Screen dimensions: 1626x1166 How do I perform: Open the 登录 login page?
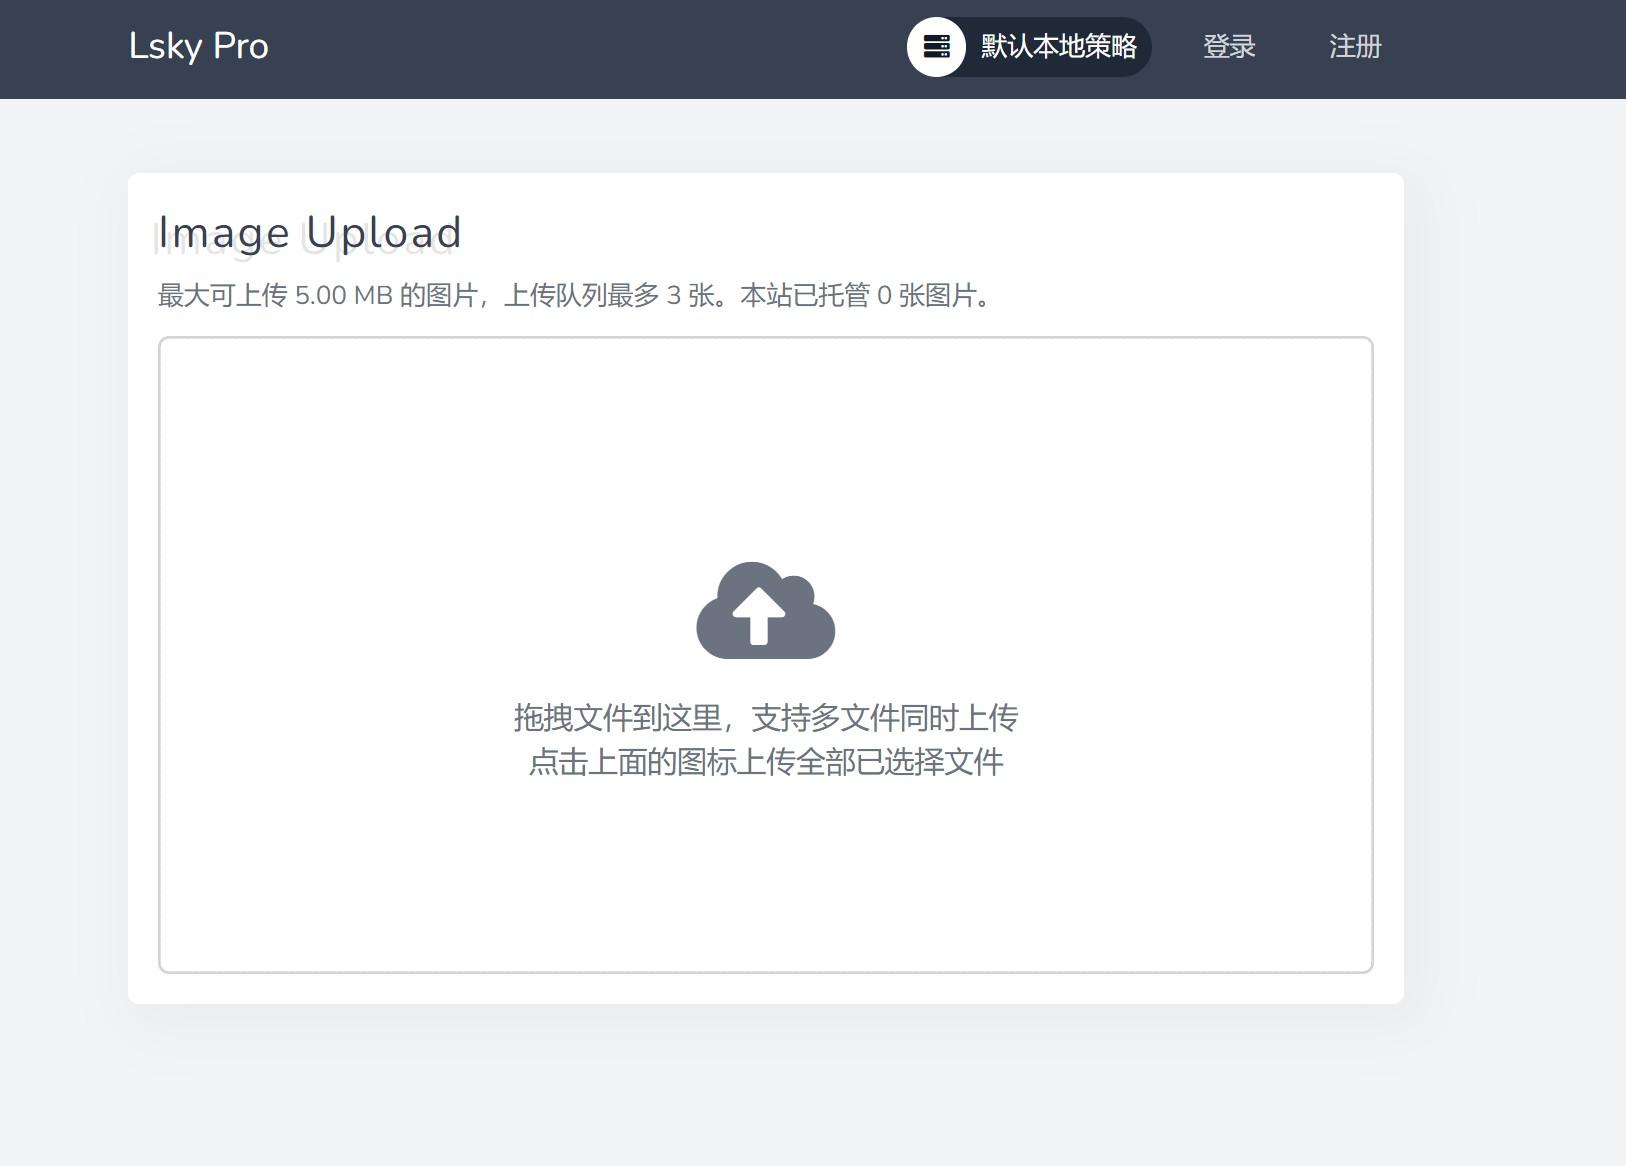click(x=1229, y=47)
